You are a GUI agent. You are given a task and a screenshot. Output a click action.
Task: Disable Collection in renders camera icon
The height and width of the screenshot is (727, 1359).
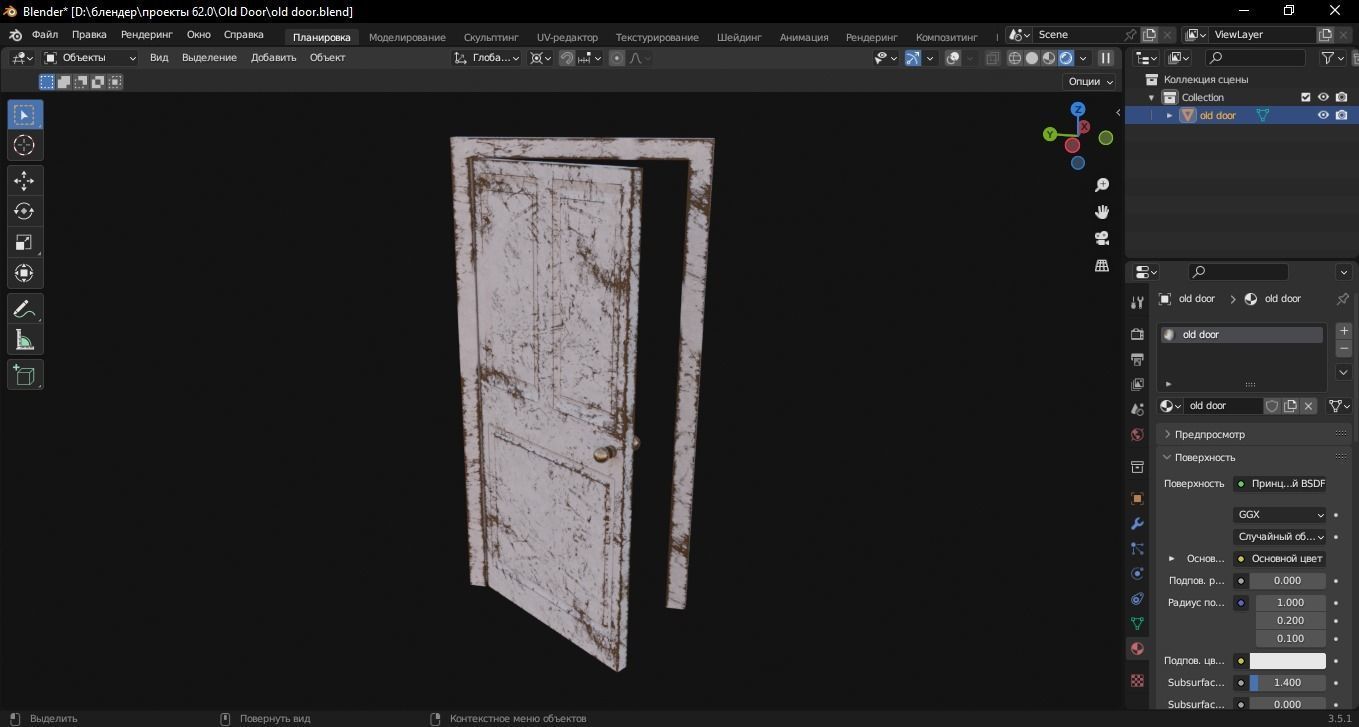click(x=1341, y=97)
